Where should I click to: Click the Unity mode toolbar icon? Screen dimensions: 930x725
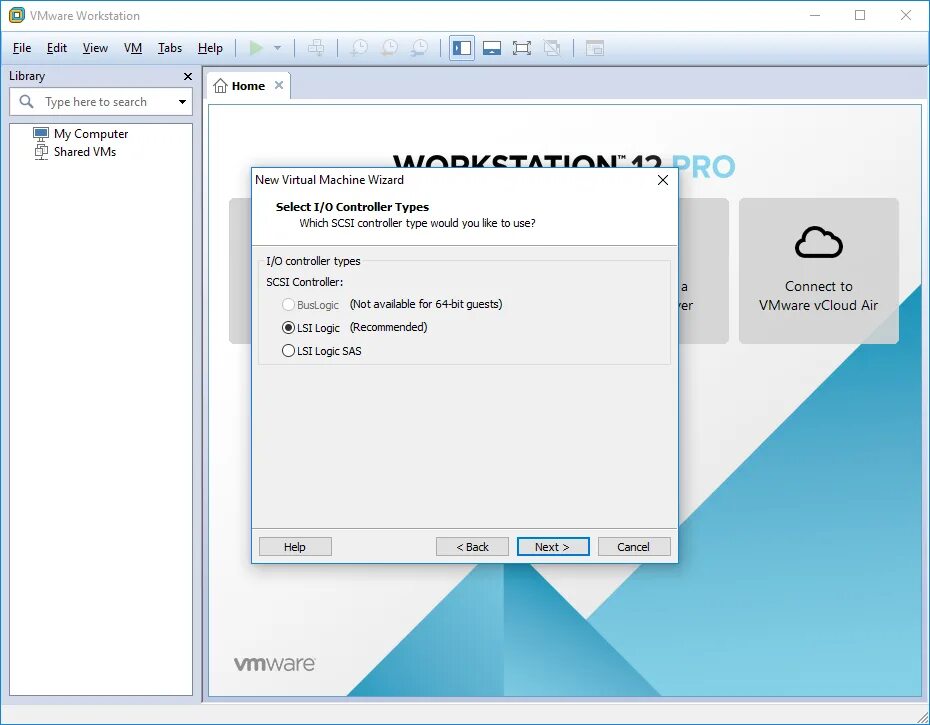[552, 48]
